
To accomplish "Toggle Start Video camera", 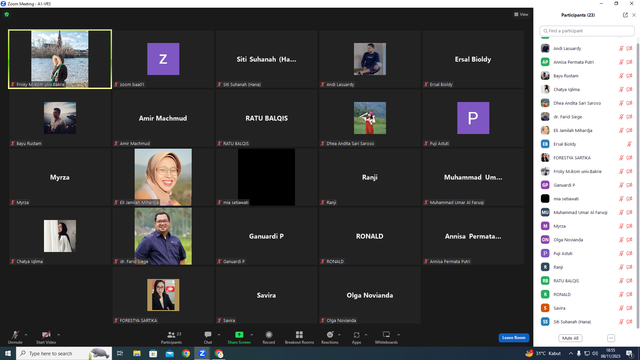I will 46,335.
